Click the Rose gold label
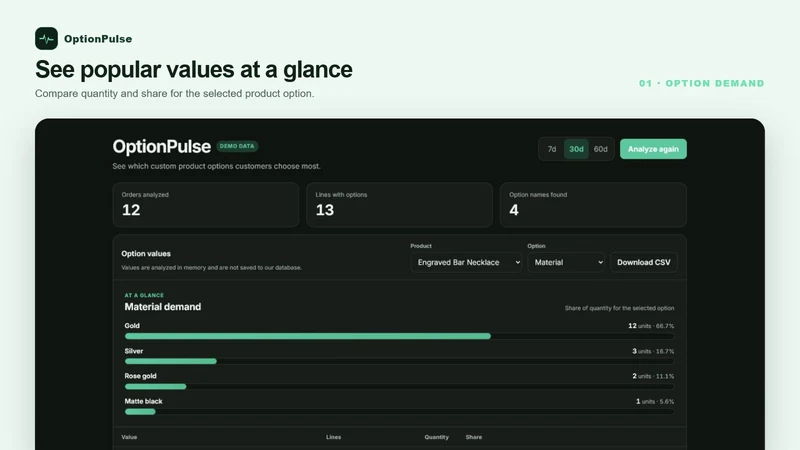800x450 pixels. [x=140, y=376]
